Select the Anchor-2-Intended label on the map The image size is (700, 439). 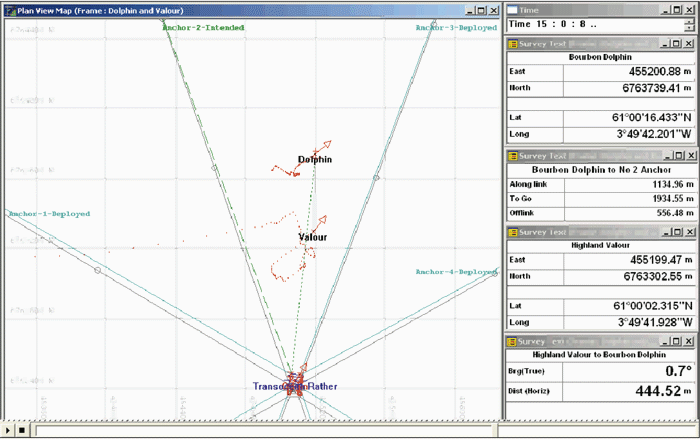(x=203, y=28)
